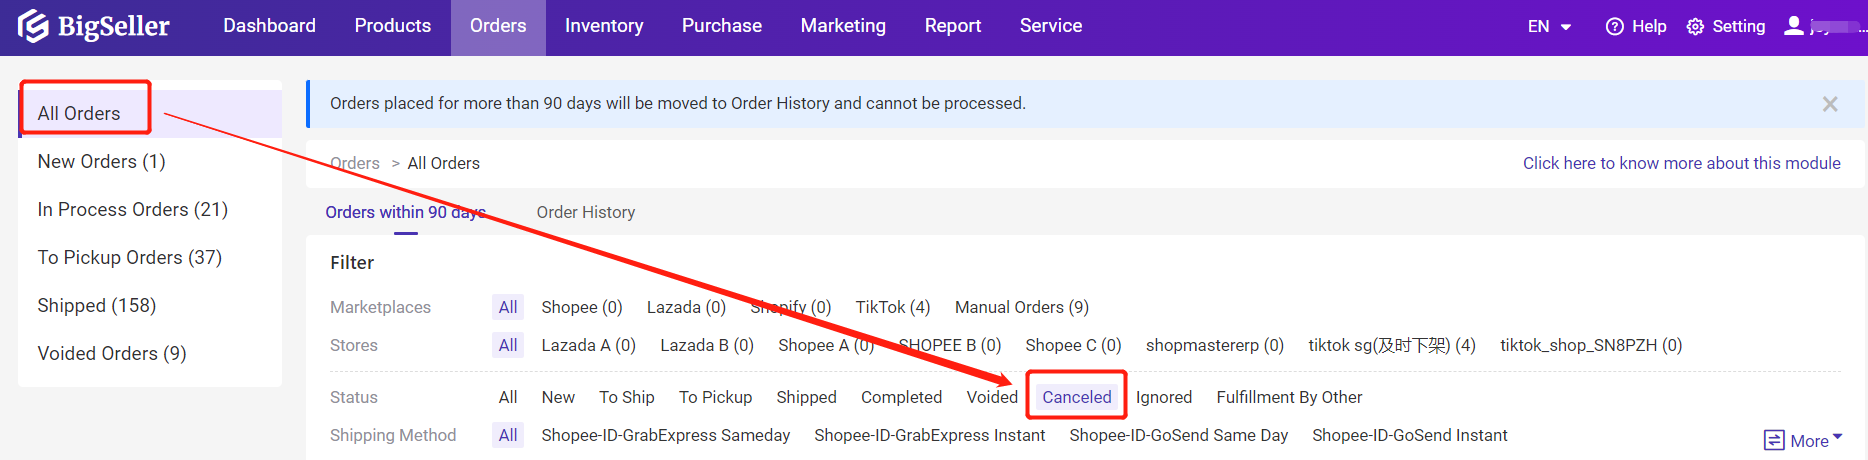
Task: Filter by Shopee-ID-GrabExpress Sameday
Action: point(665,435)
